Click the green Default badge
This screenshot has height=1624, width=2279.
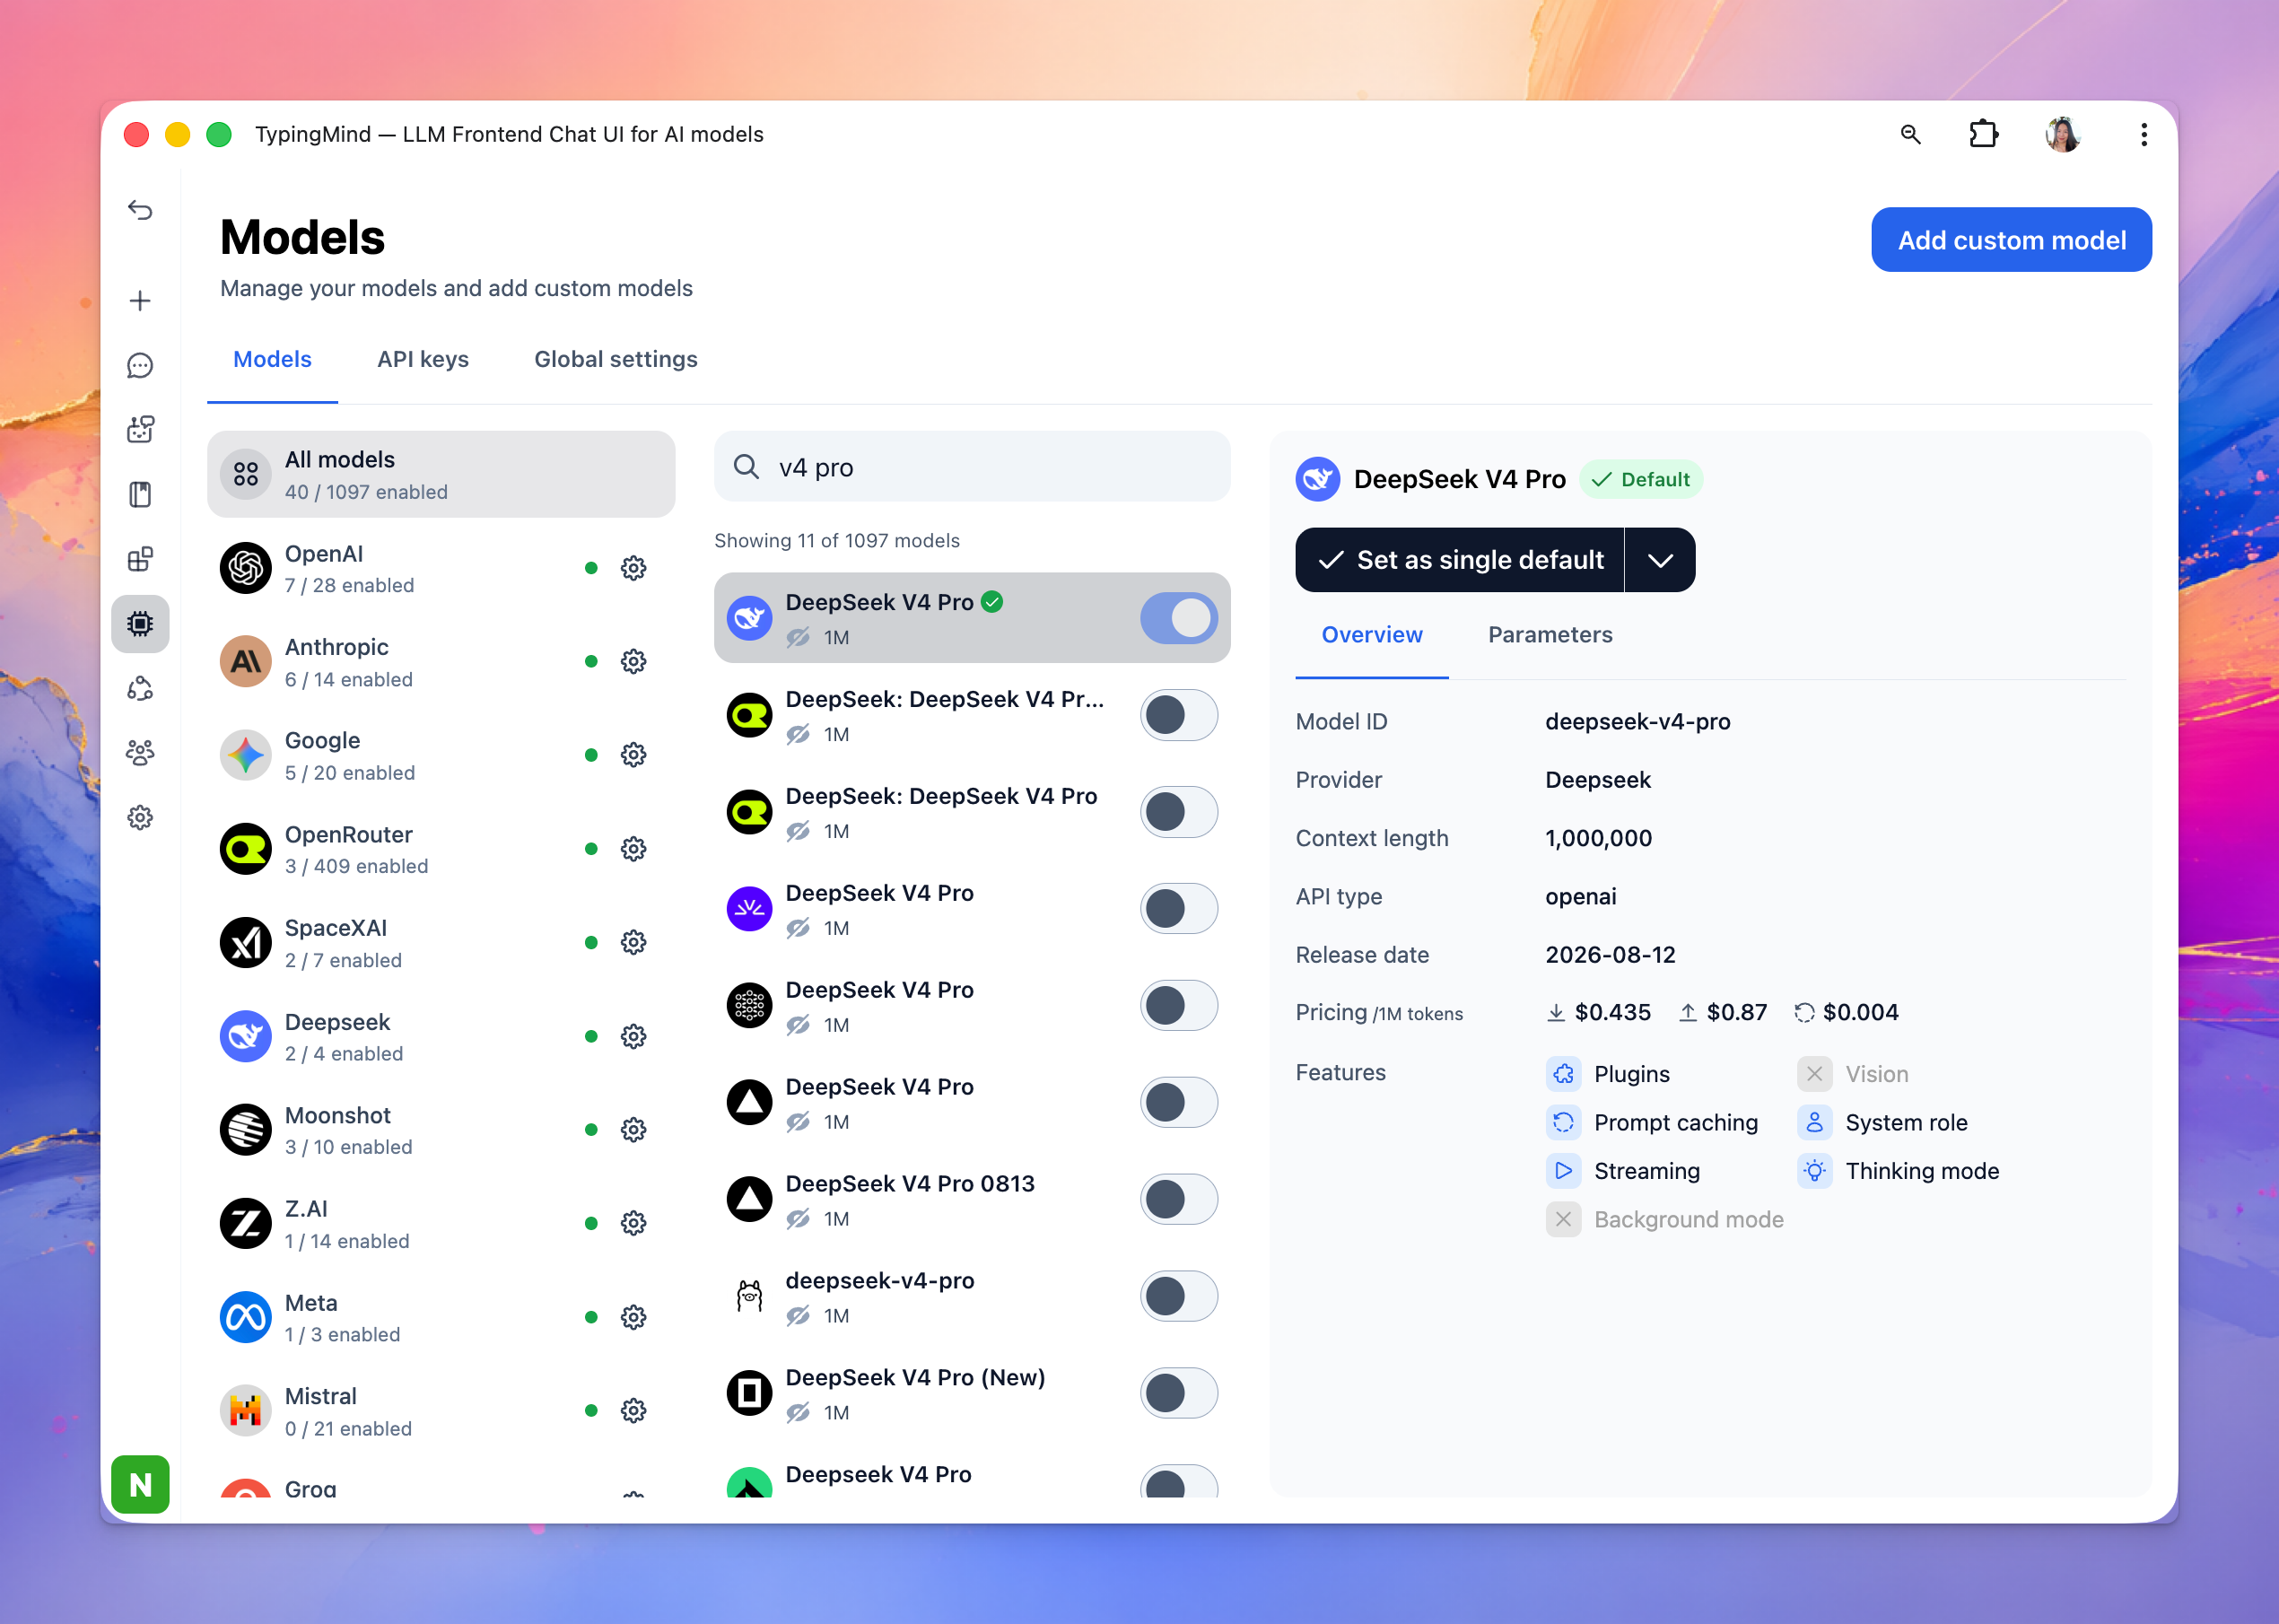pos(1641,480)
